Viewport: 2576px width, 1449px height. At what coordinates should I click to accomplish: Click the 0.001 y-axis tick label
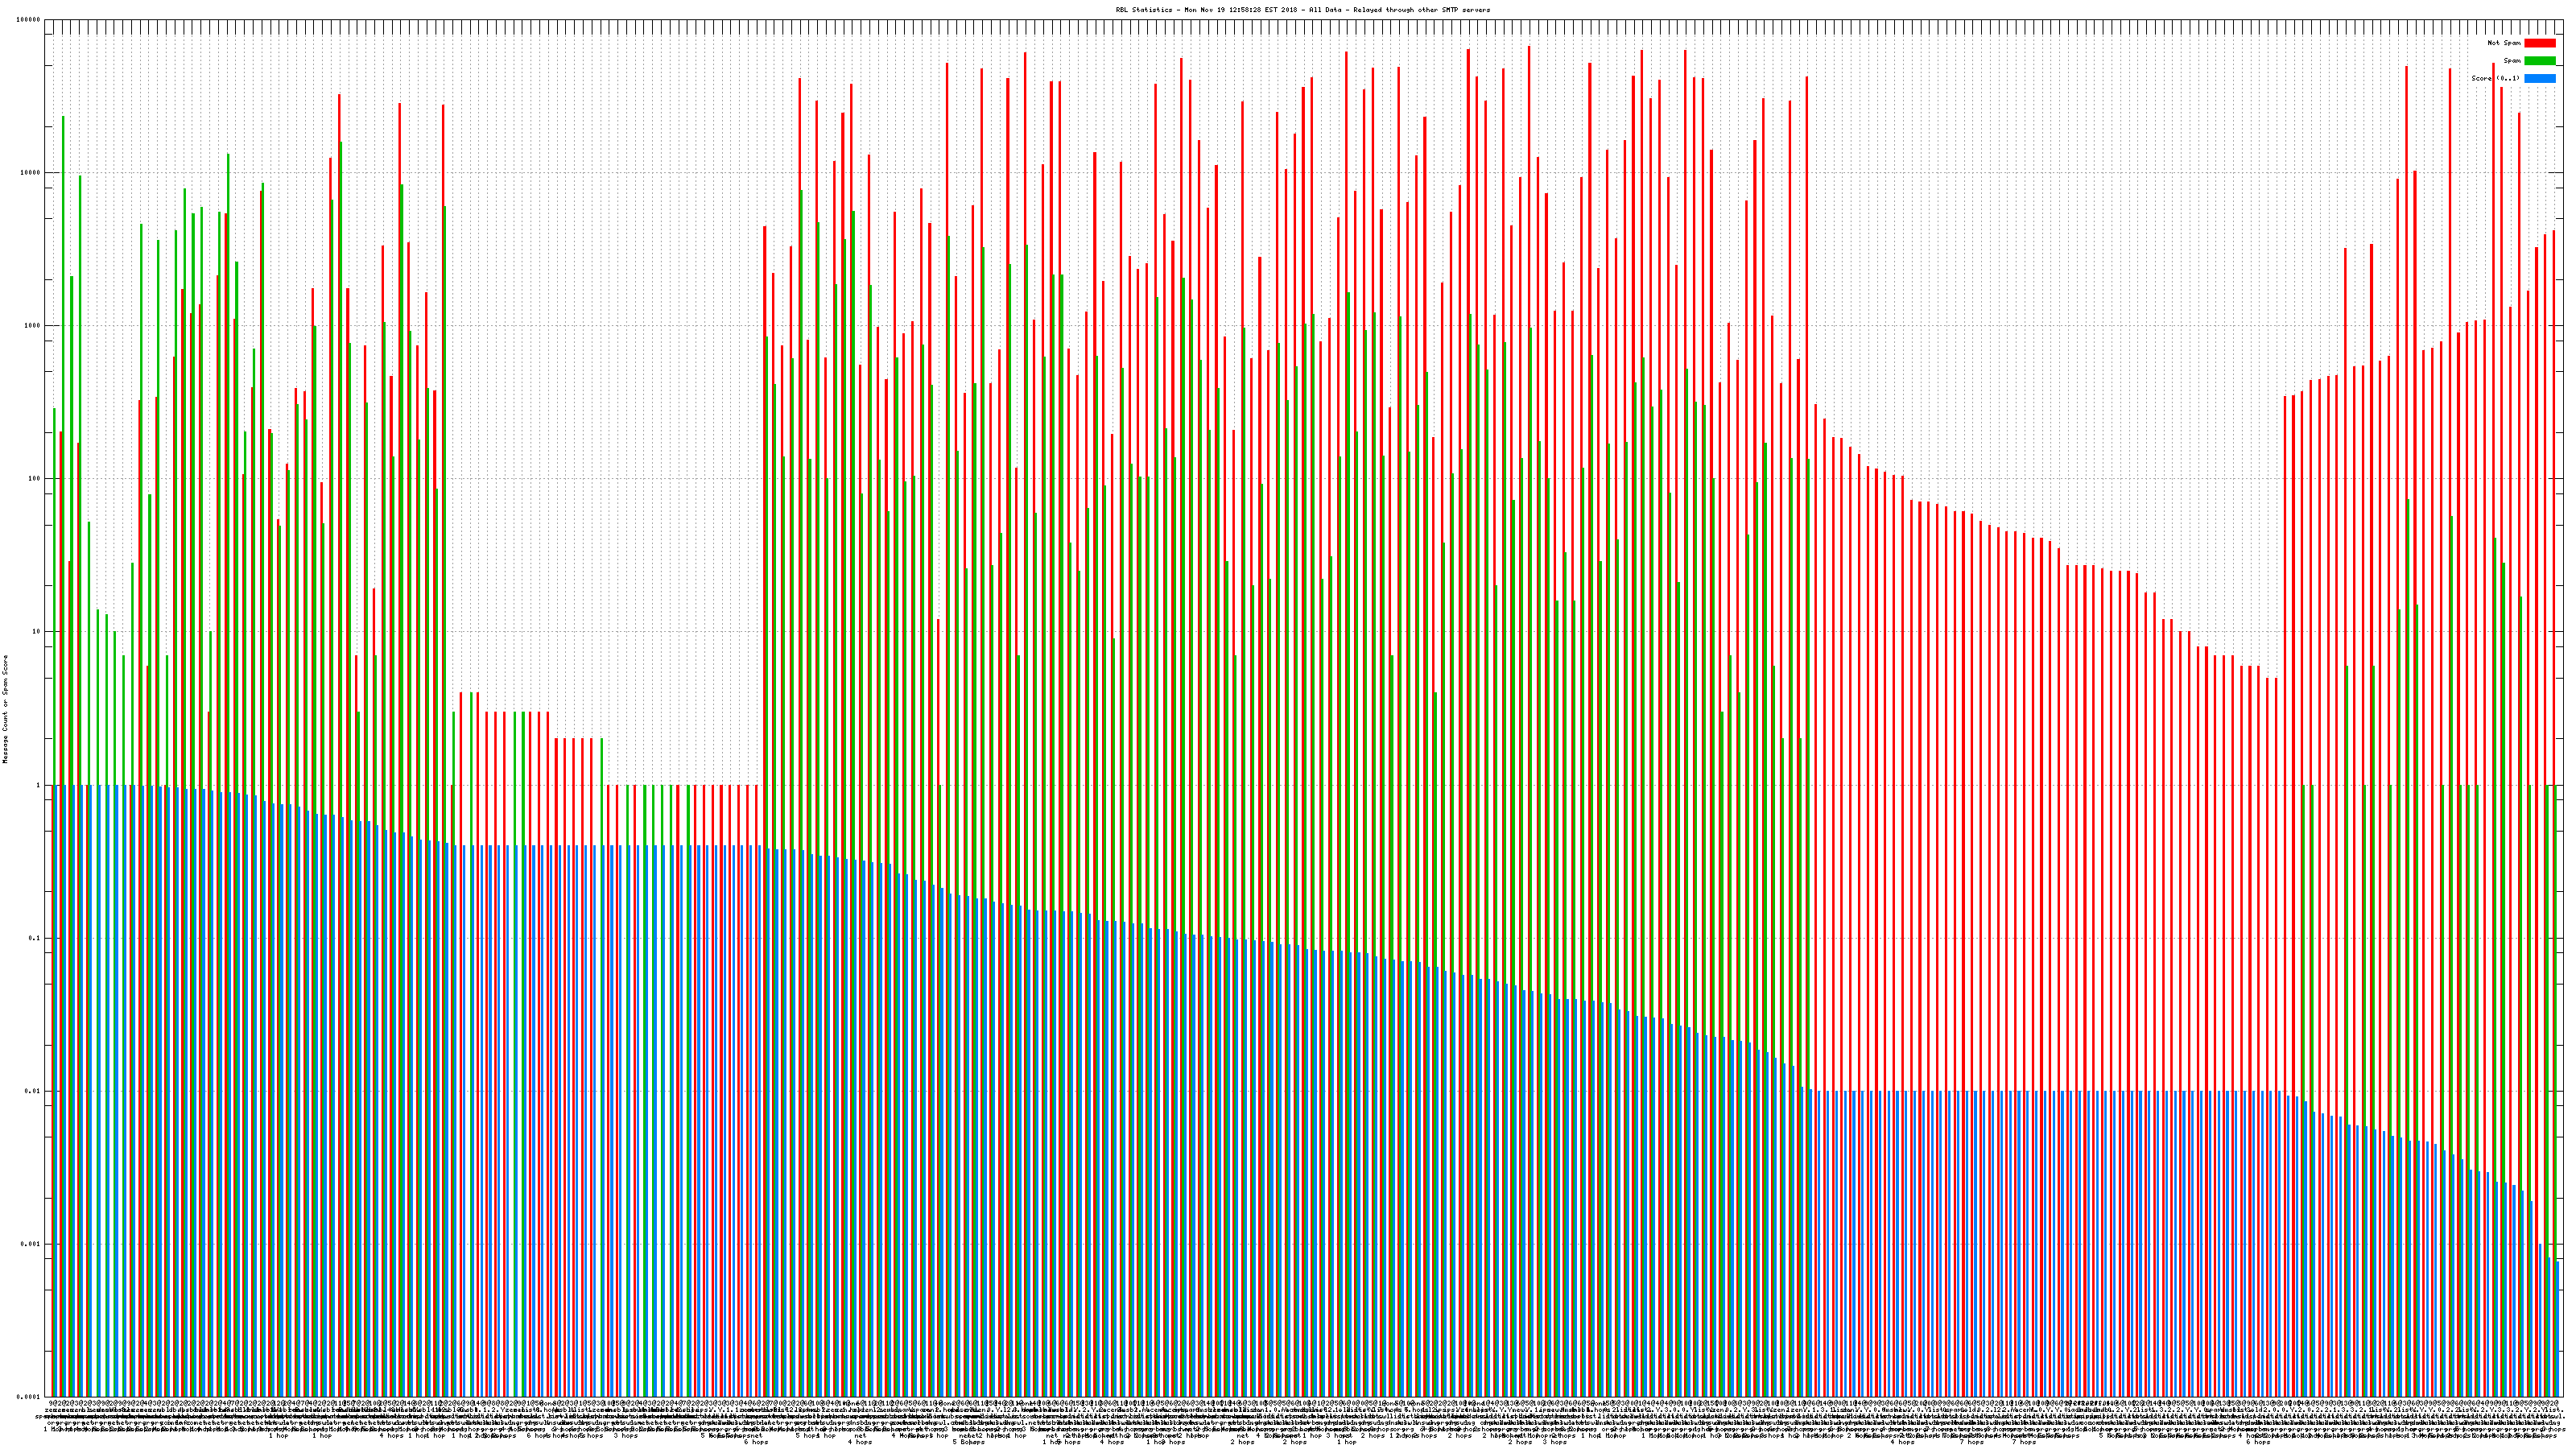30,1244
